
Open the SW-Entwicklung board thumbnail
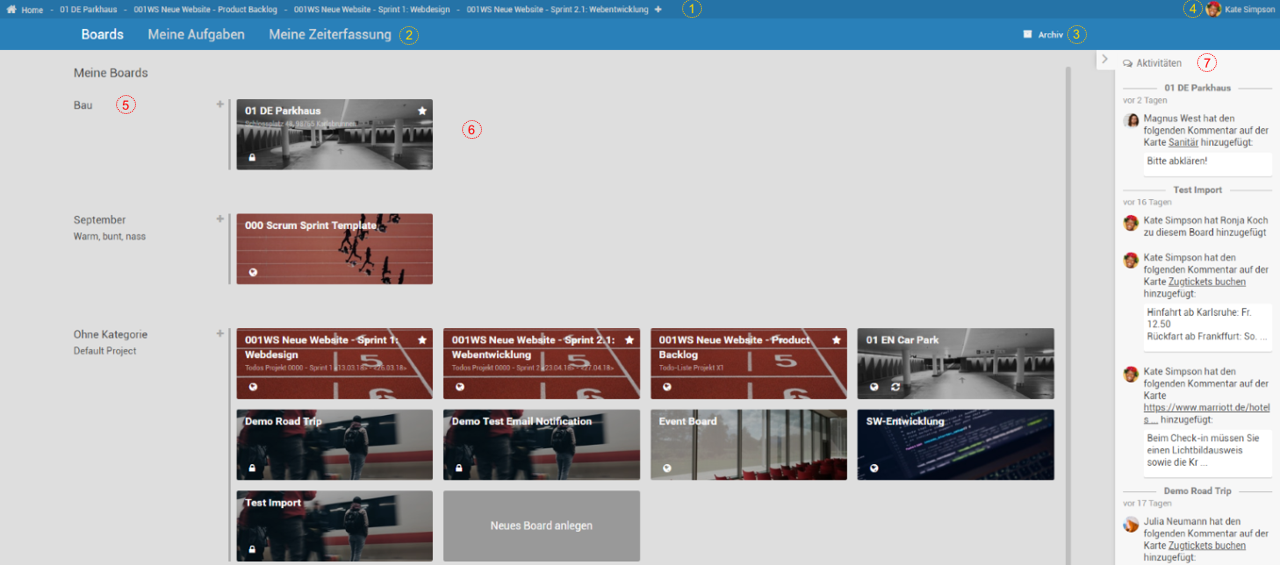pos(955,445)
